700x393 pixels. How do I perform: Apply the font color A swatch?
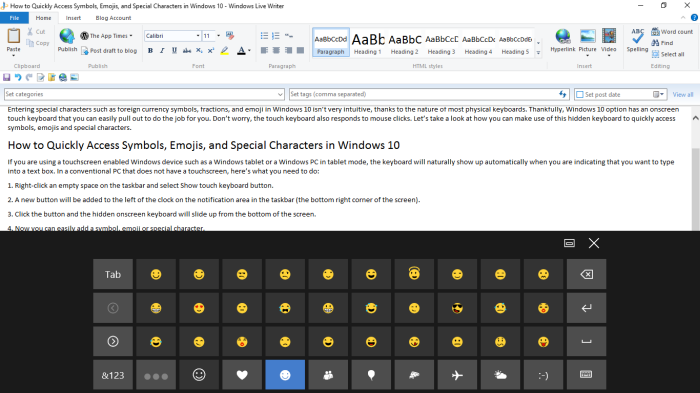pos(241,51)
